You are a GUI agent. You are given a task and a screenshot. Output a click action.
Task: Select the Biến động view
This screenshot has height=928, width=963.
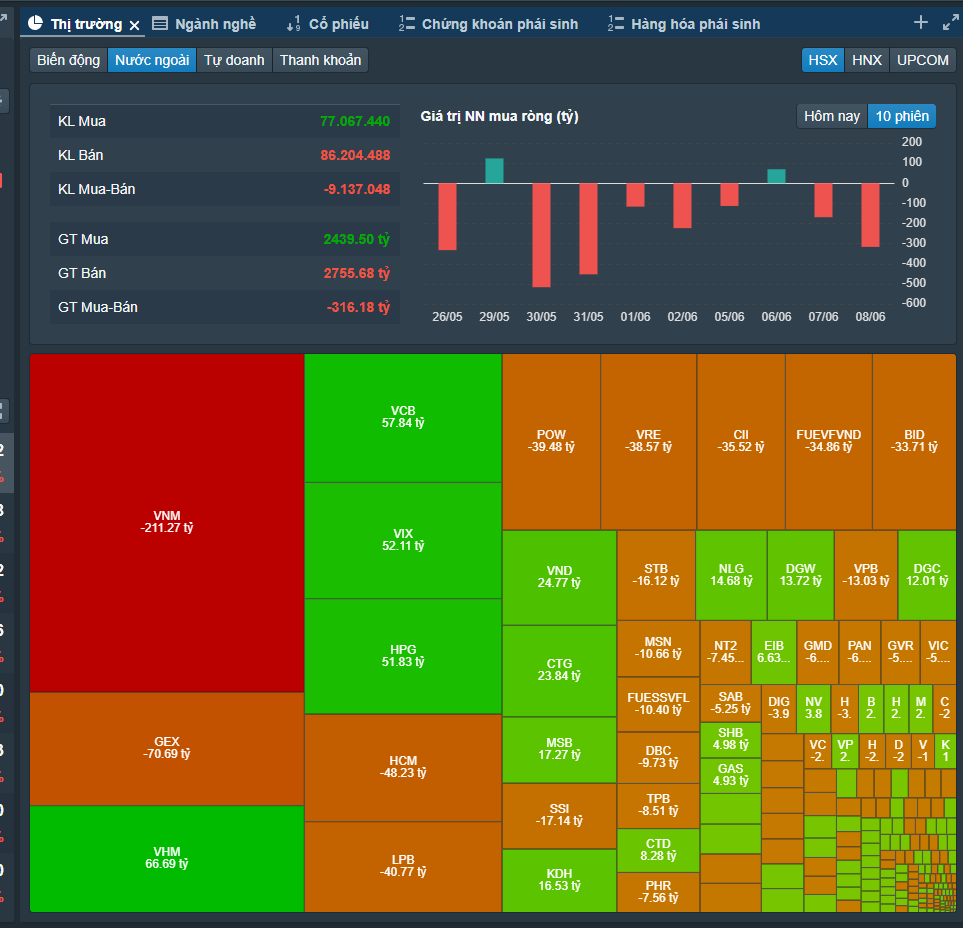pyautogui.click(x=68, y=60)
